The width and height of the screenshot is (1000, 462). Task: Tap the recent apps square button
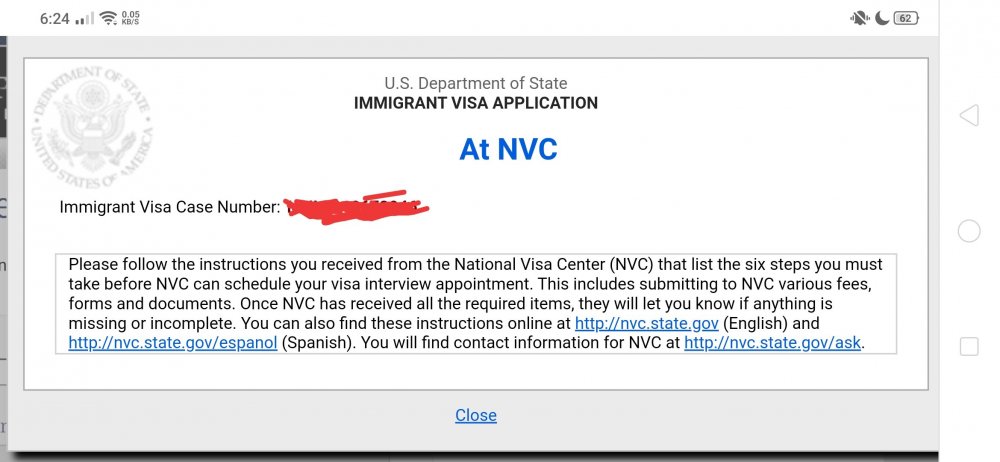(x=969, y=346)
